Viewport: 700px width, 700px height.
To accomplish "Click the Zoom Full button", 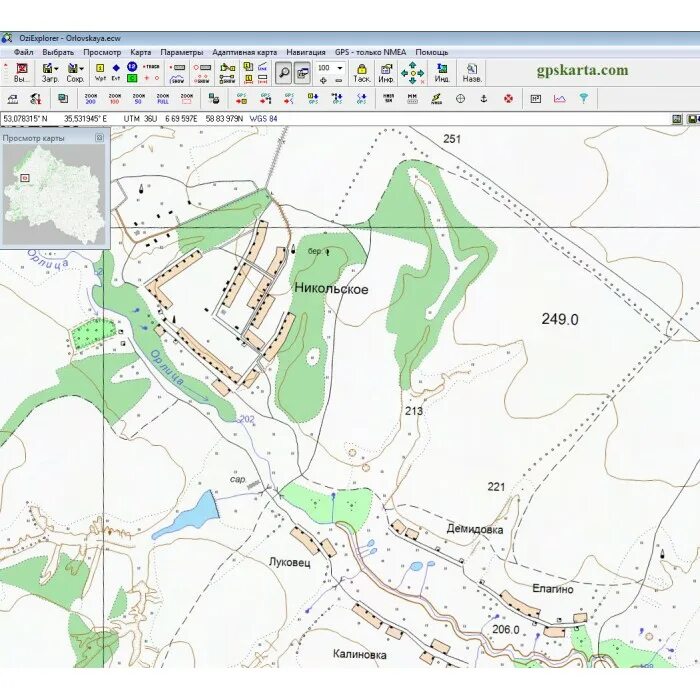I will pos(163,99).
